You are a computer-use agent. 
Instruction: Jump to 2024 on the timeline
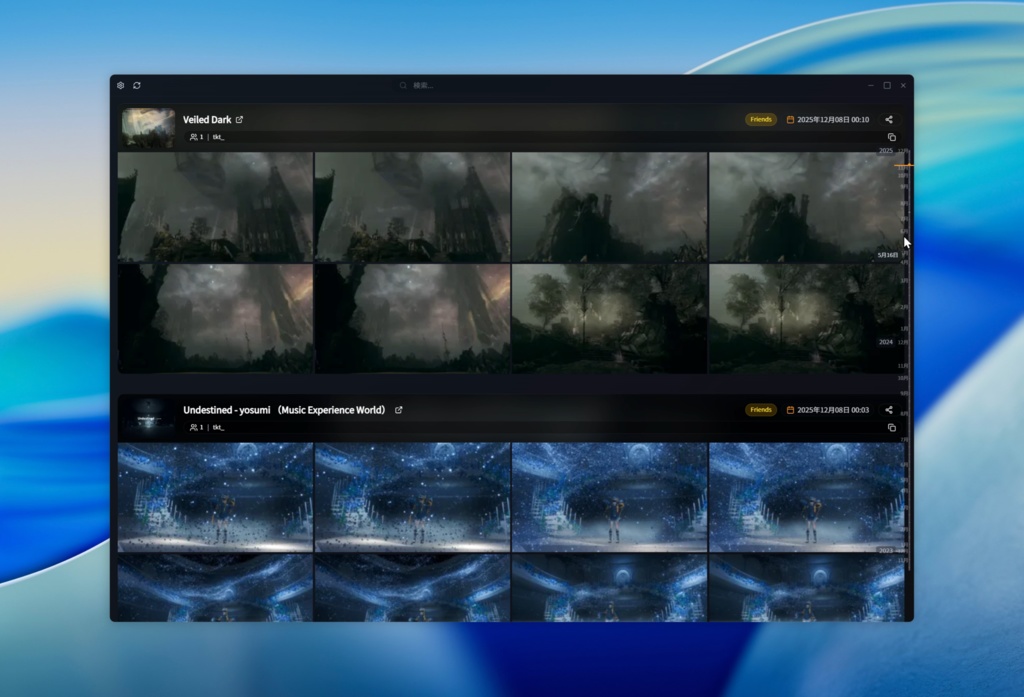(886, 342)
